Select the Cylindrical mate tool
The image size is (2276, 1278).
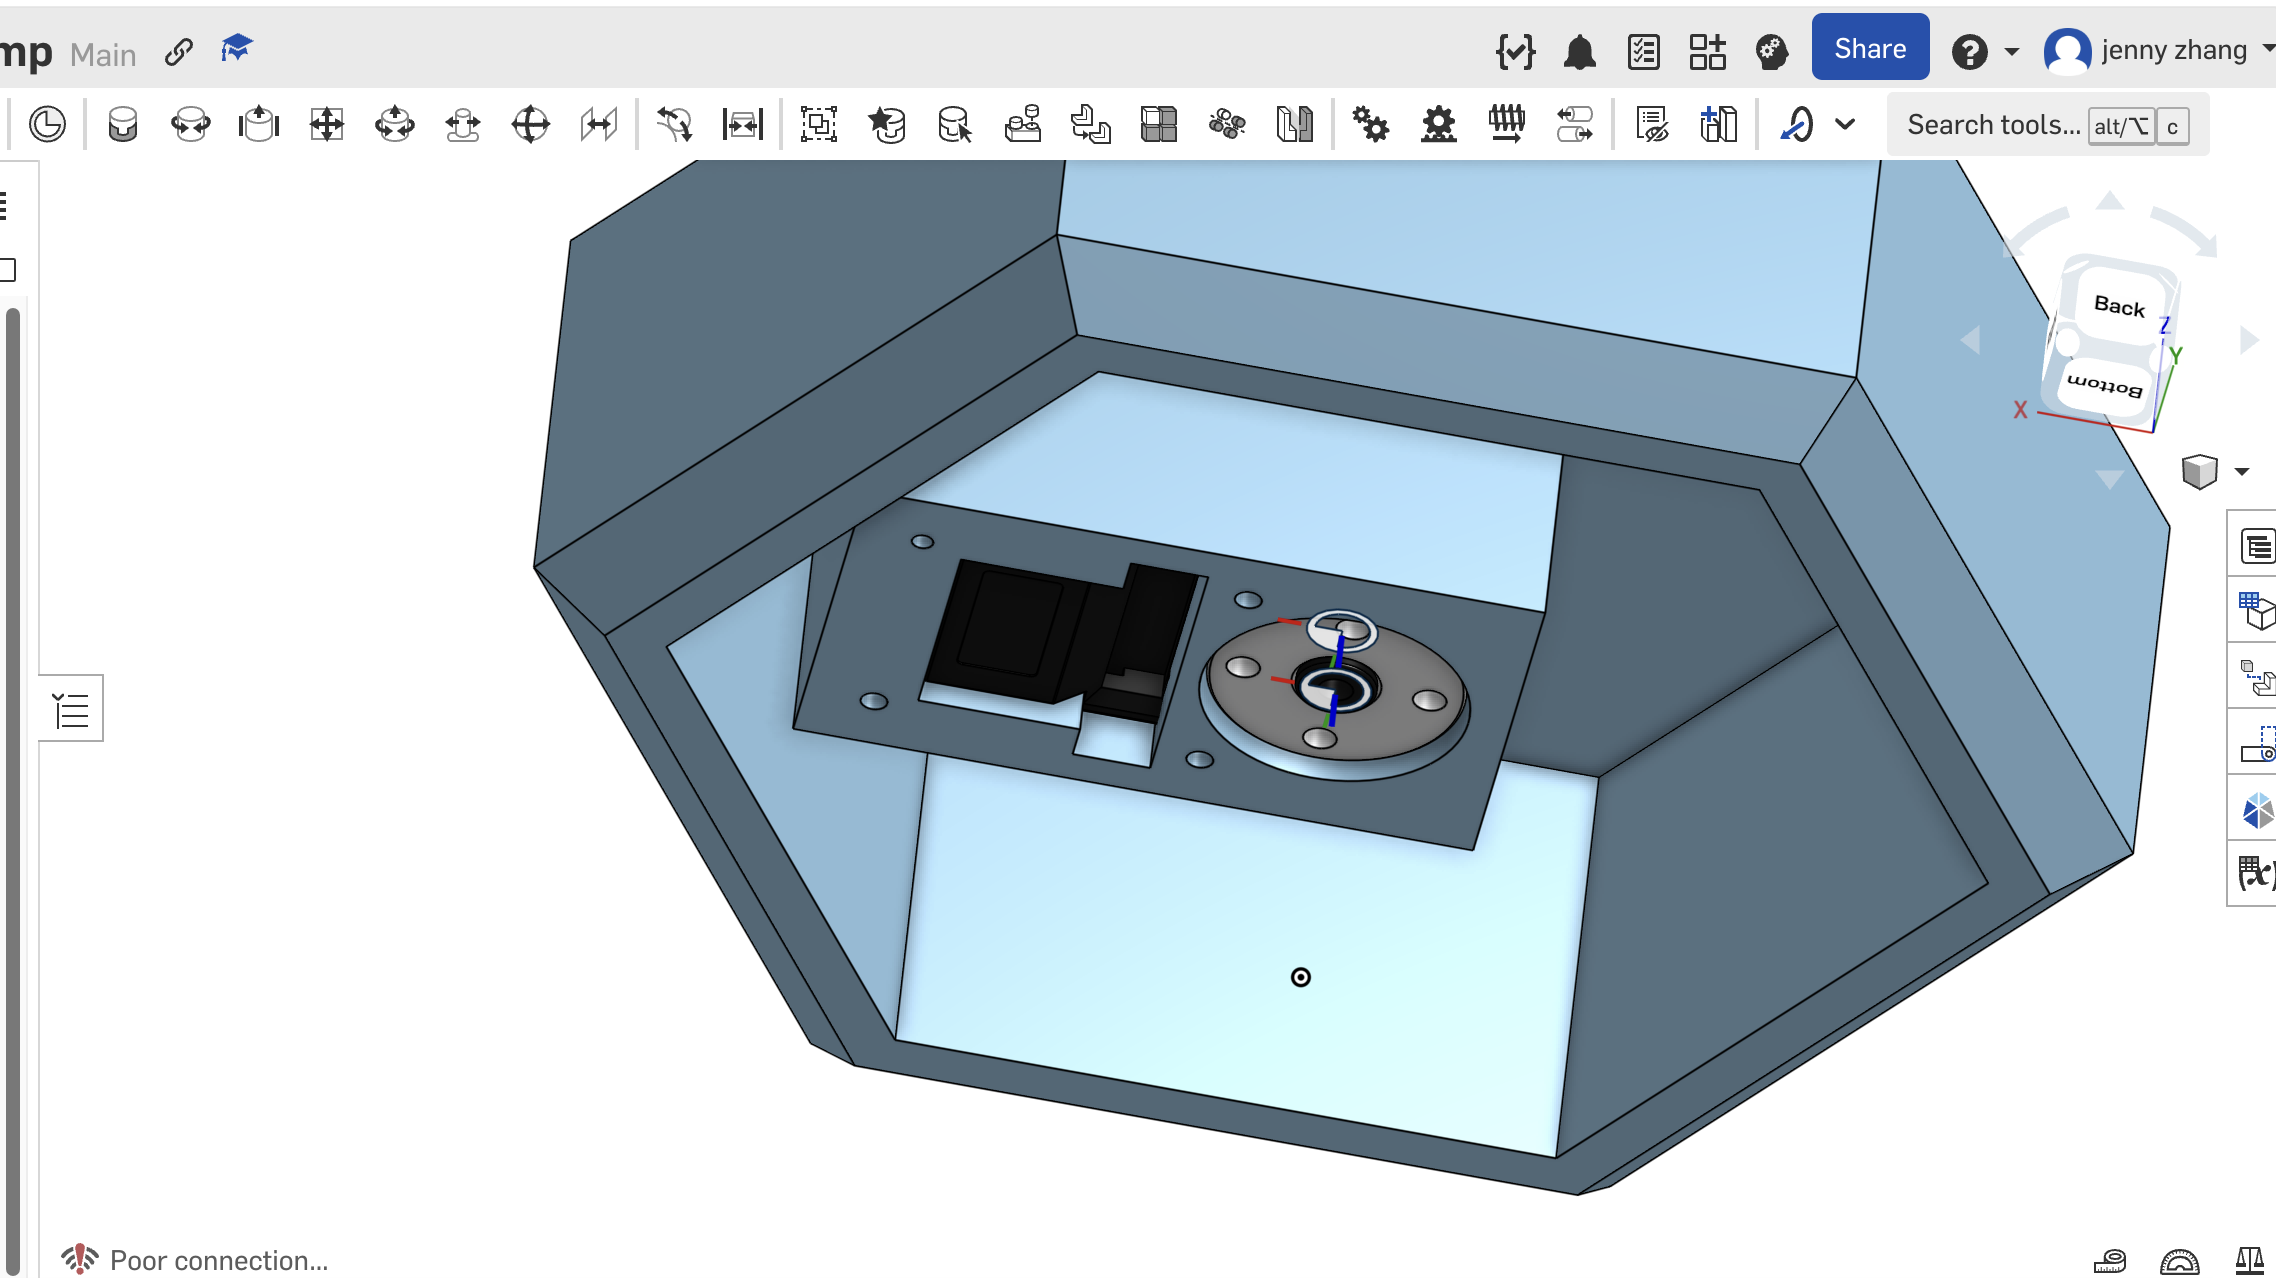(395, 125)
